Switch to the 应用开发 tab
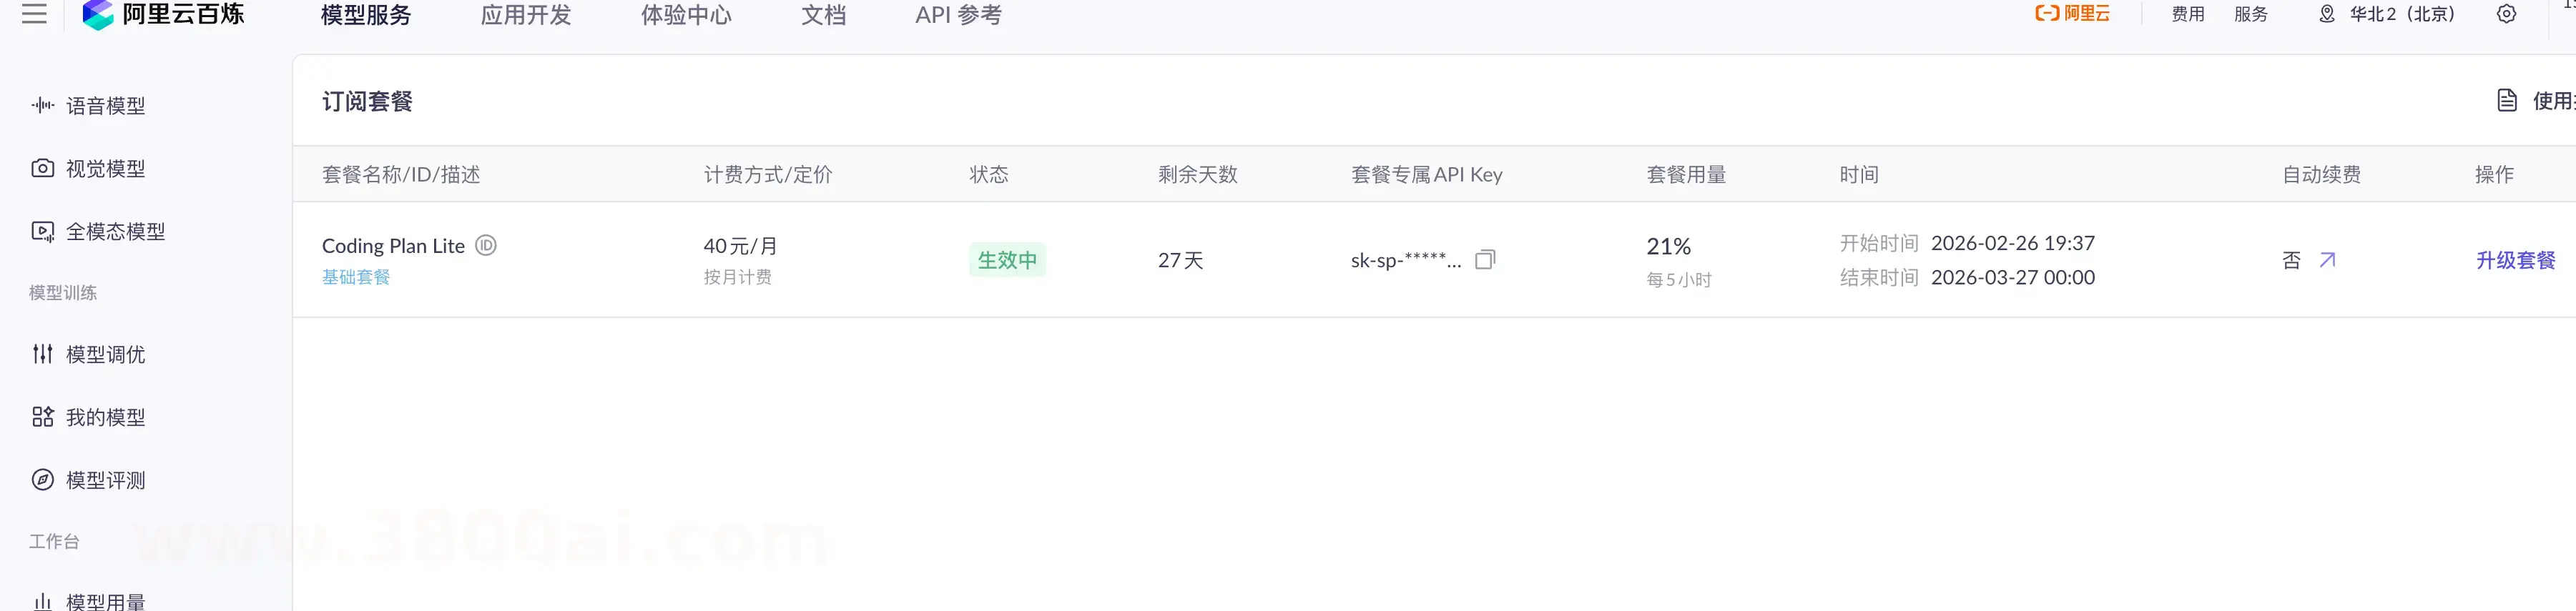The image size is (2576, 611). [x=526, y=15]
